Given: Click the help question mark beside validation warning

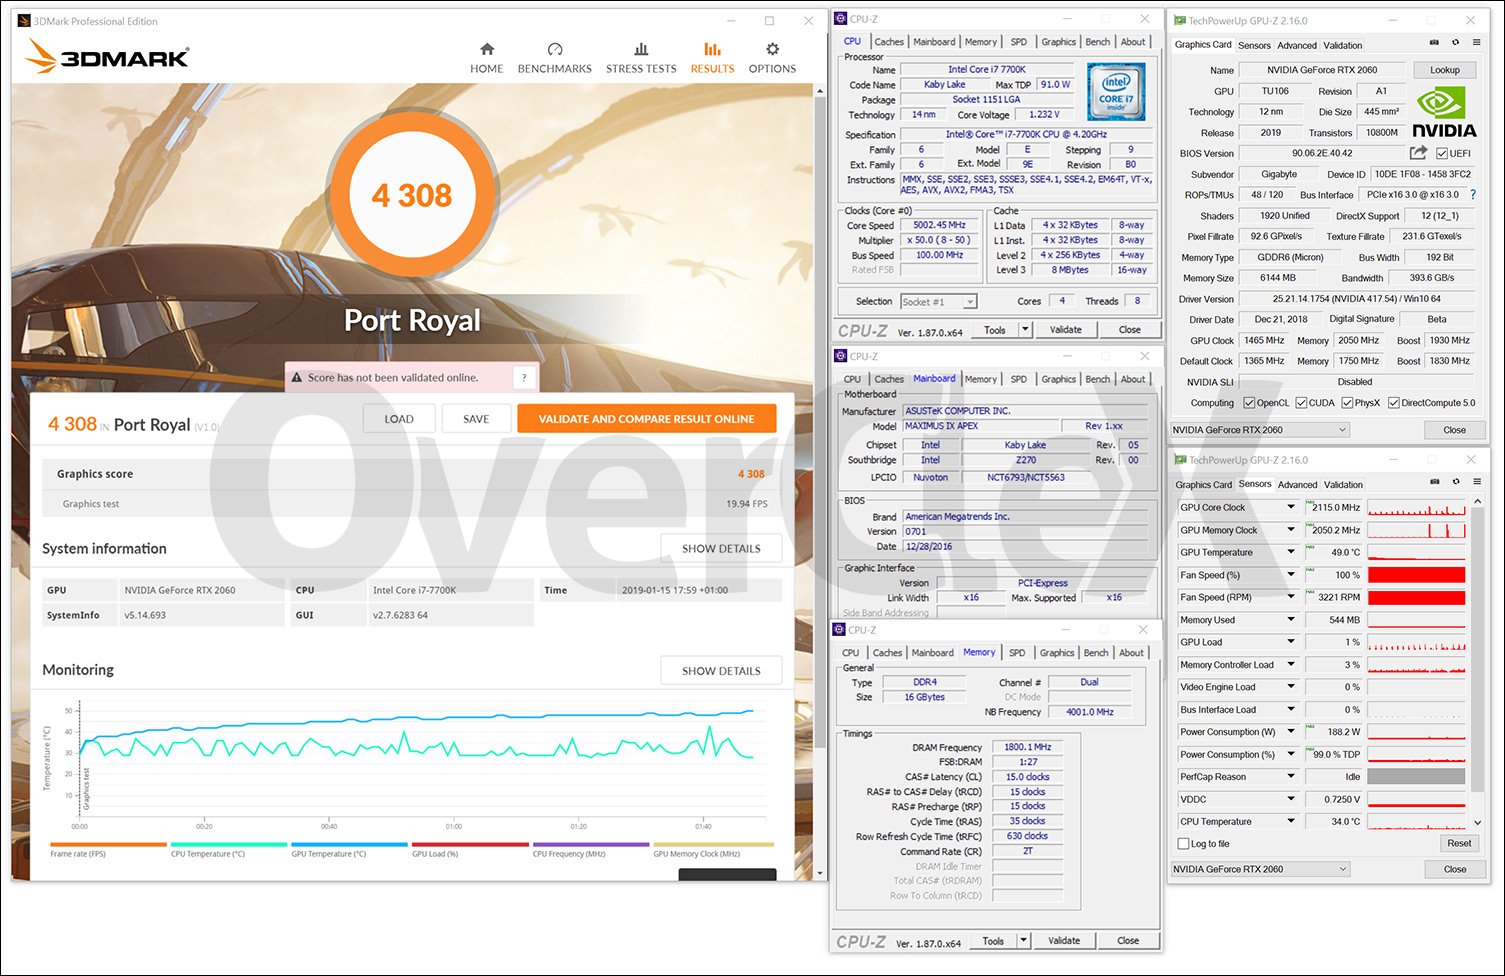Looking at the screenshot, I should 525,377.
